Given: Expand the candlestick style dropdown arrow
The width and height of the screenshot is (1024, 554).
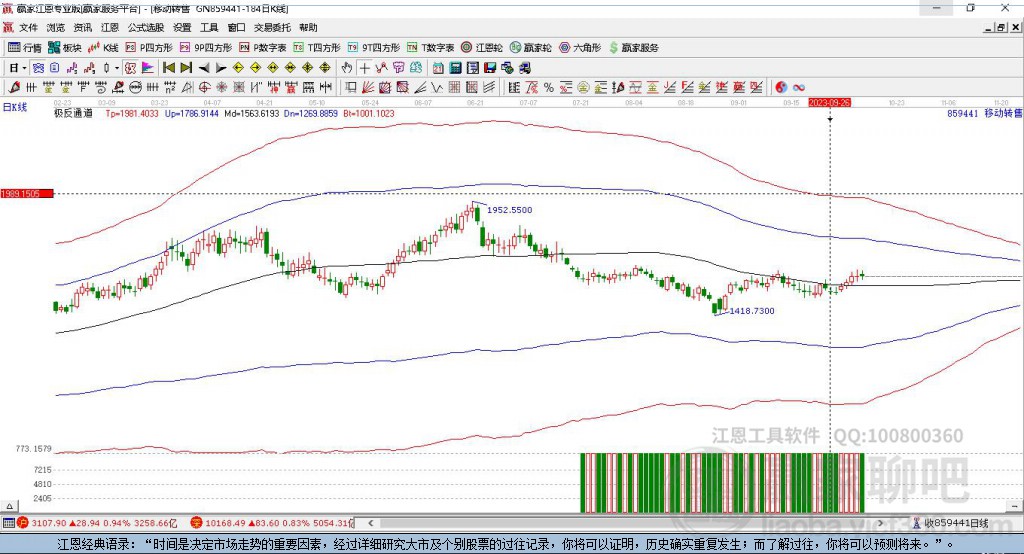Looking at the screenshot, I should 117,67.
